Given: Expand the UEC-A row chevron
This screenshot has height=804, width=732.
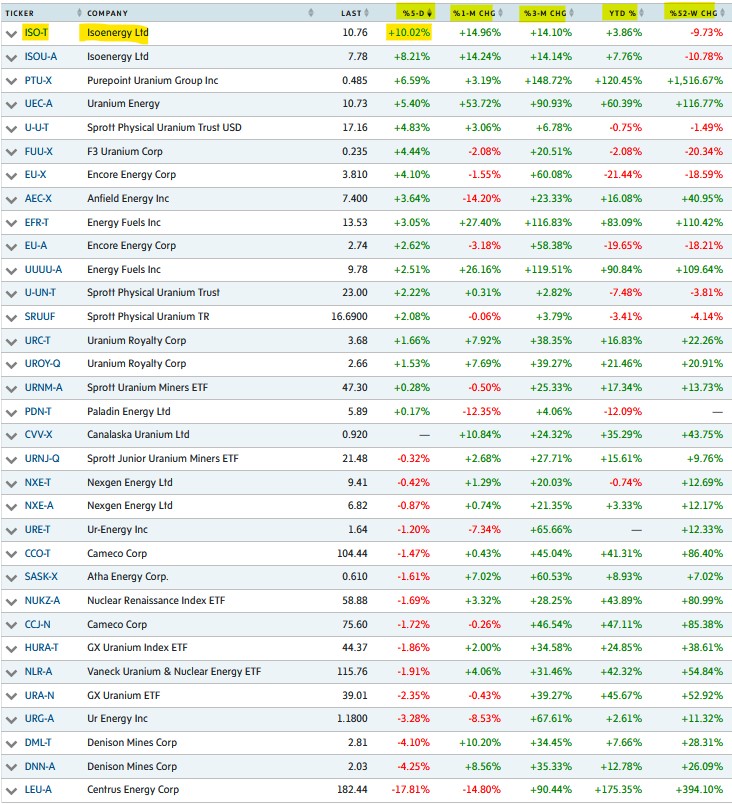Looking at the screenshot, I should click(x=11, y=105).
